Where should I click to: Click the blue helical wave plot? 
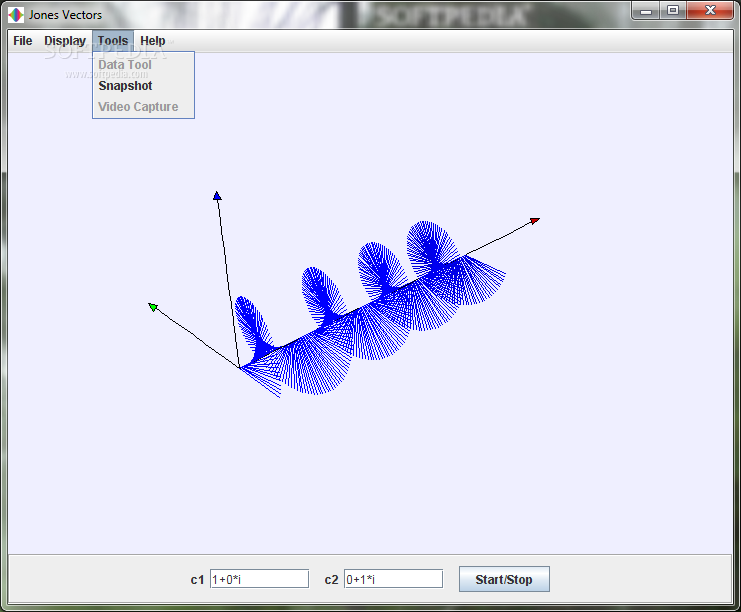point(370,309)
